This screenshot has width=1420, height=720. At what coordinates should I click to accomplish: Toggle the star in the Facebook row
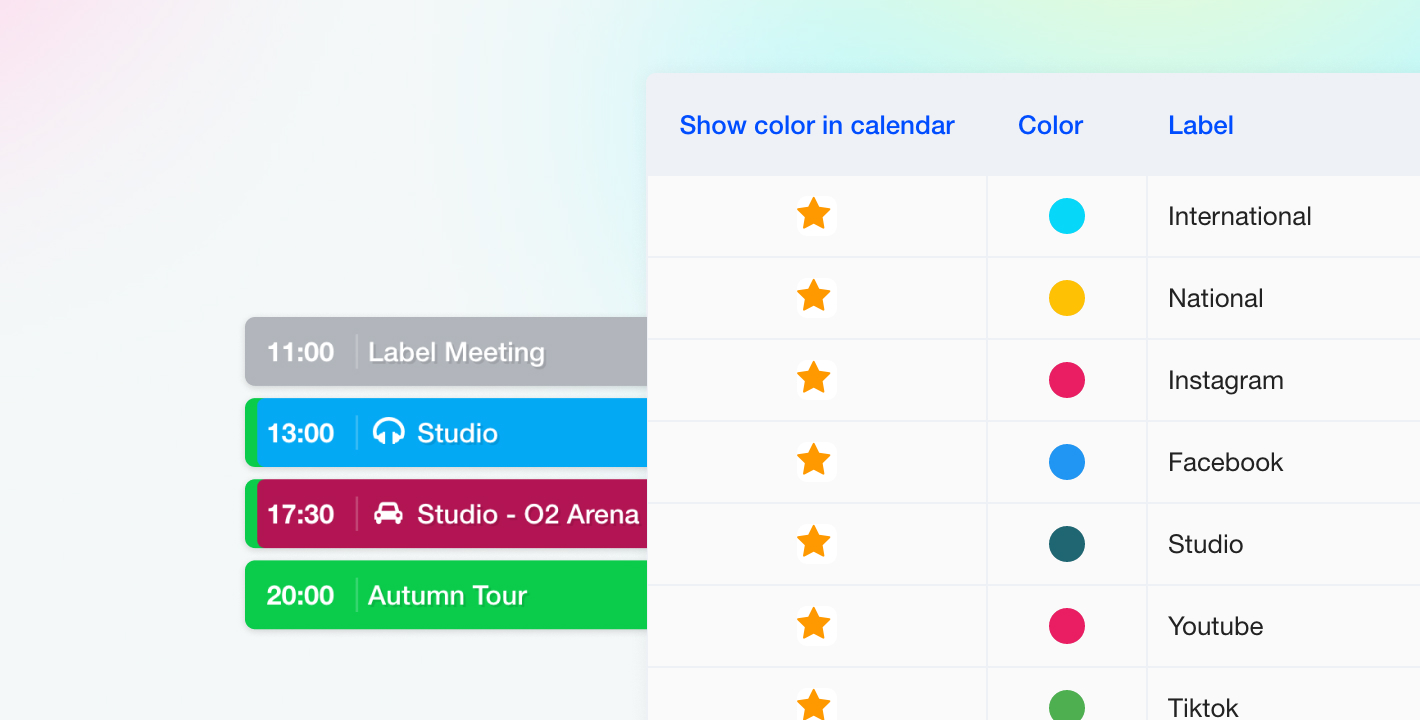pyautogui.click(x=814, y=461)
